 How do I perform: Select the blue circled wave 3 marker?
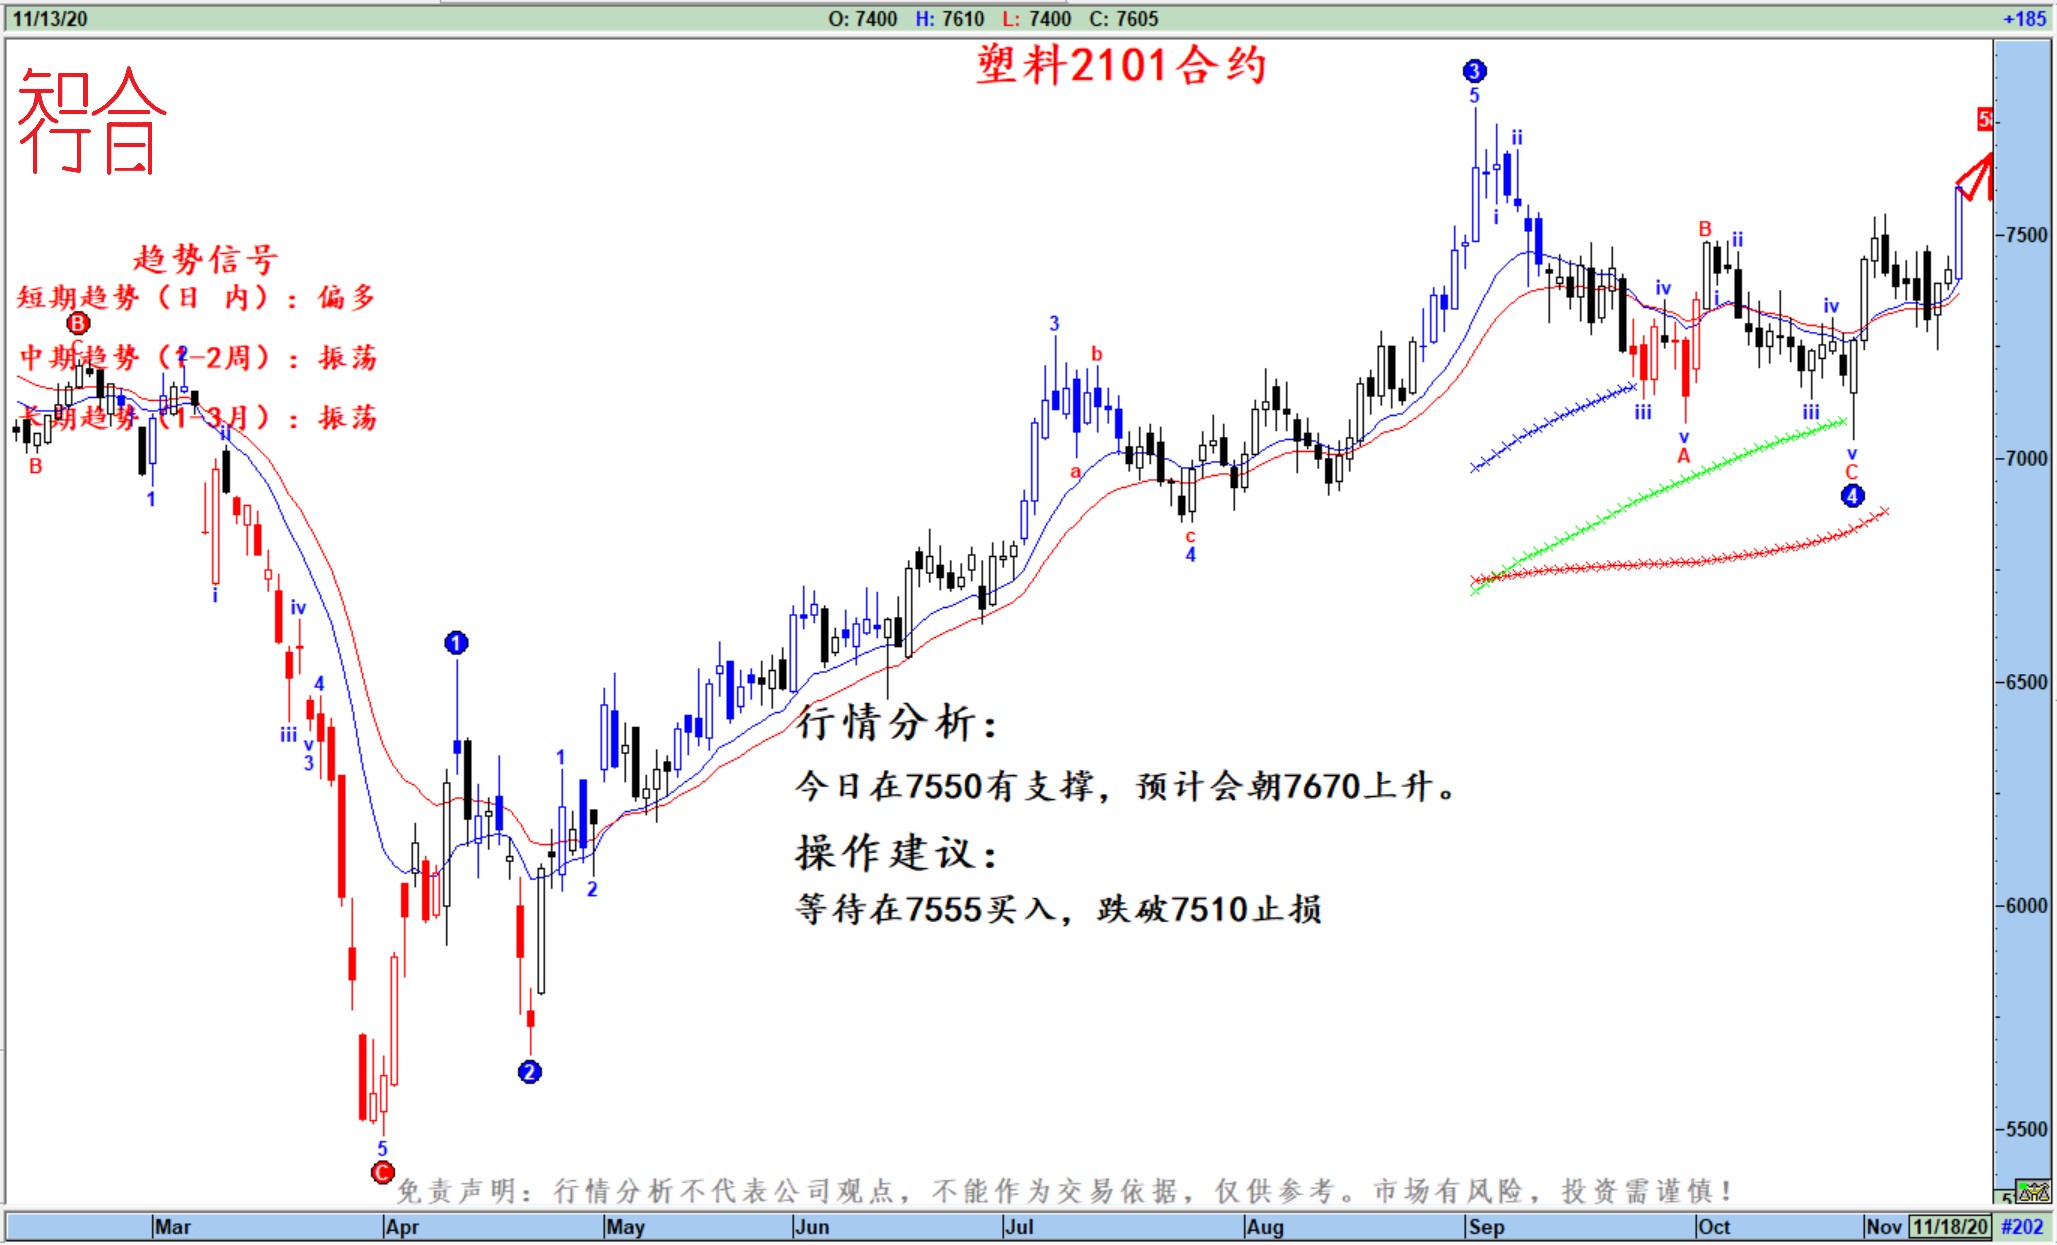(x=1474, y=71)
